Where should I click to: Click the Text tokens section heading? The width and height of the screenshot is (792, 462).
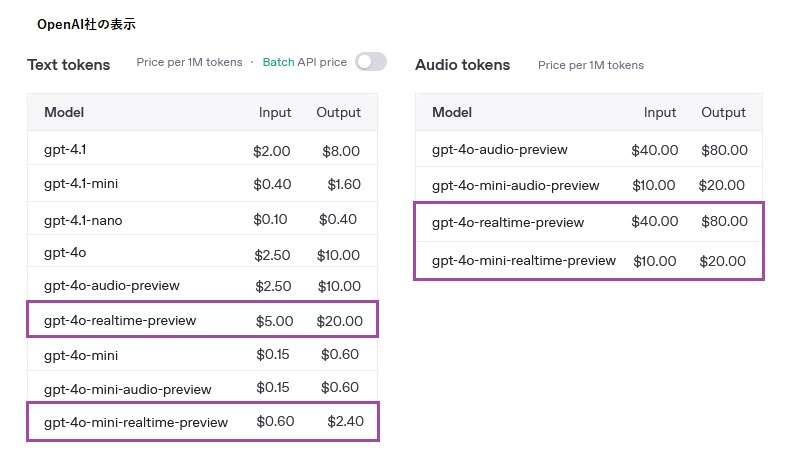point(69,65)
